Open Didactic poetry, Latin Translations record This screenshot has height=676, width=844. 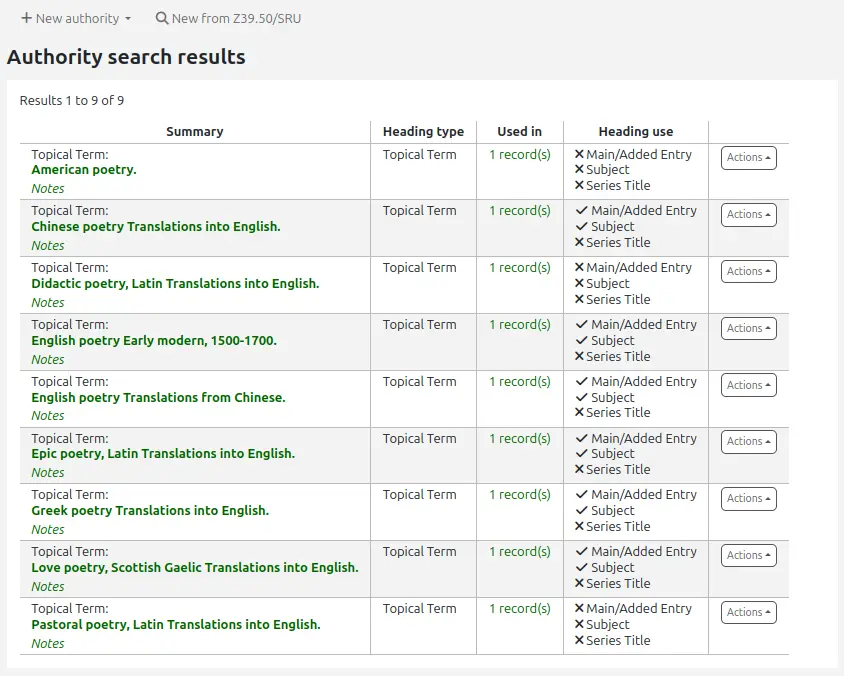175,284
